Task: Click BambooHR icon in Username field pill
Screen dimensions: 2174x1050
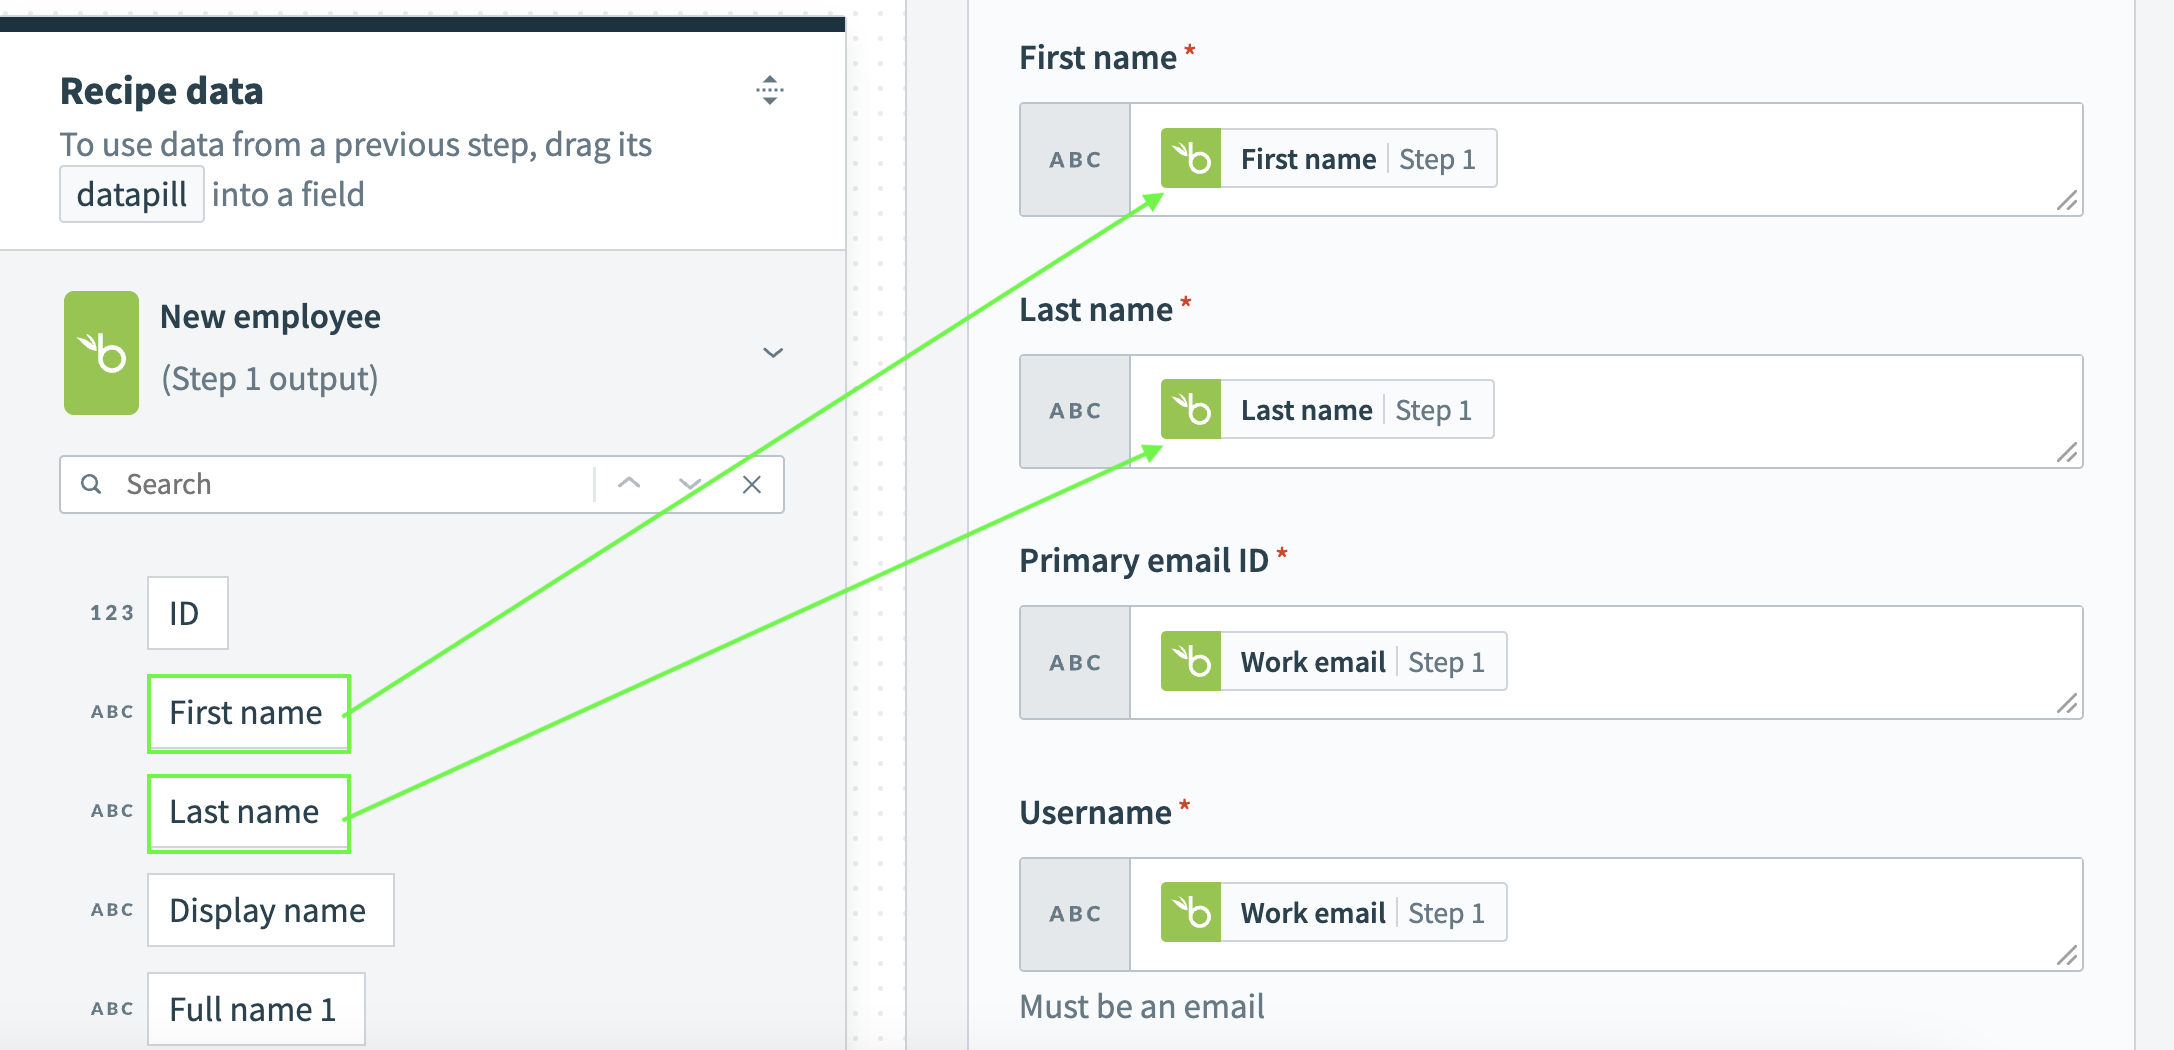Action: [x=1191, y=913]
